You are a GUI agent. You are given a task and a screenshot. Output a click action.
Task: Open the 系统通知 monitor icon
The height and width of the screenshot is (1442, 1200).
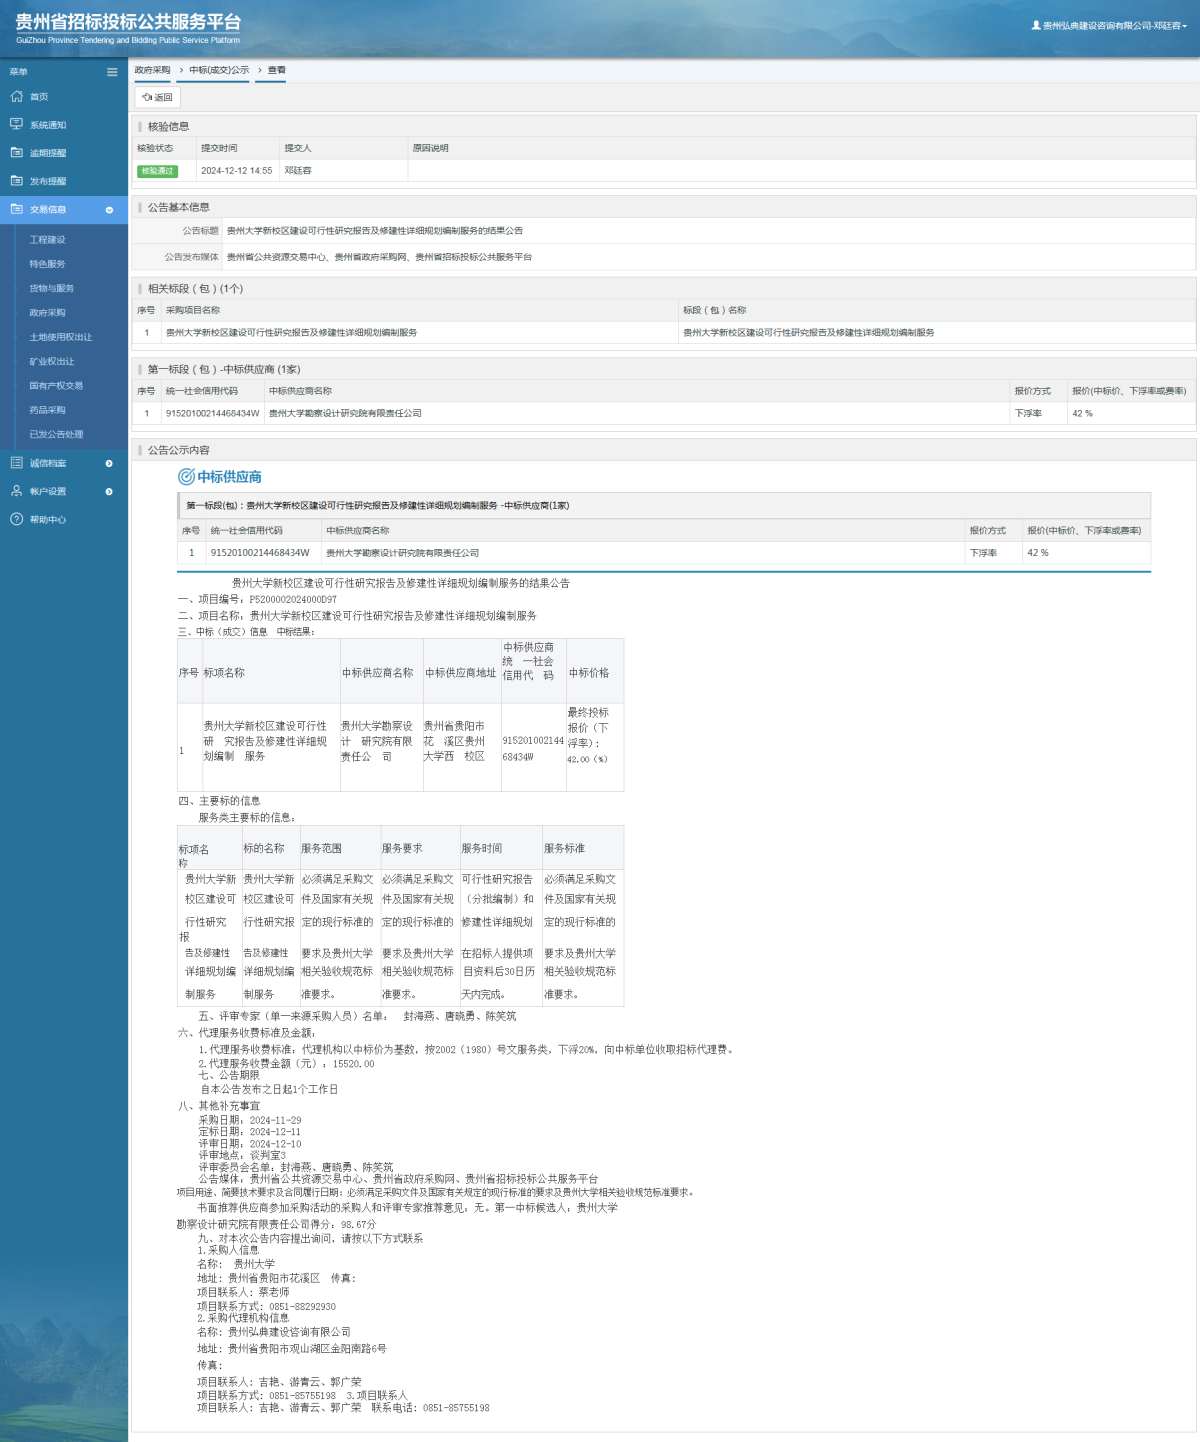[x=16, y=125]
